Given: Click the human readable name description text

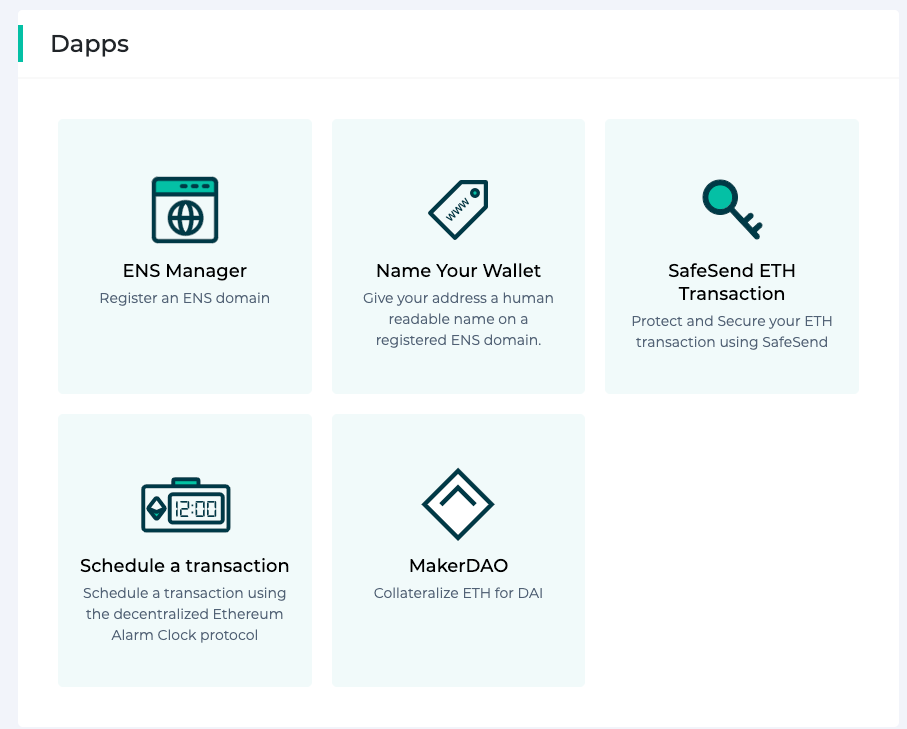Looking at the screenshot, I should coord(458,319).
